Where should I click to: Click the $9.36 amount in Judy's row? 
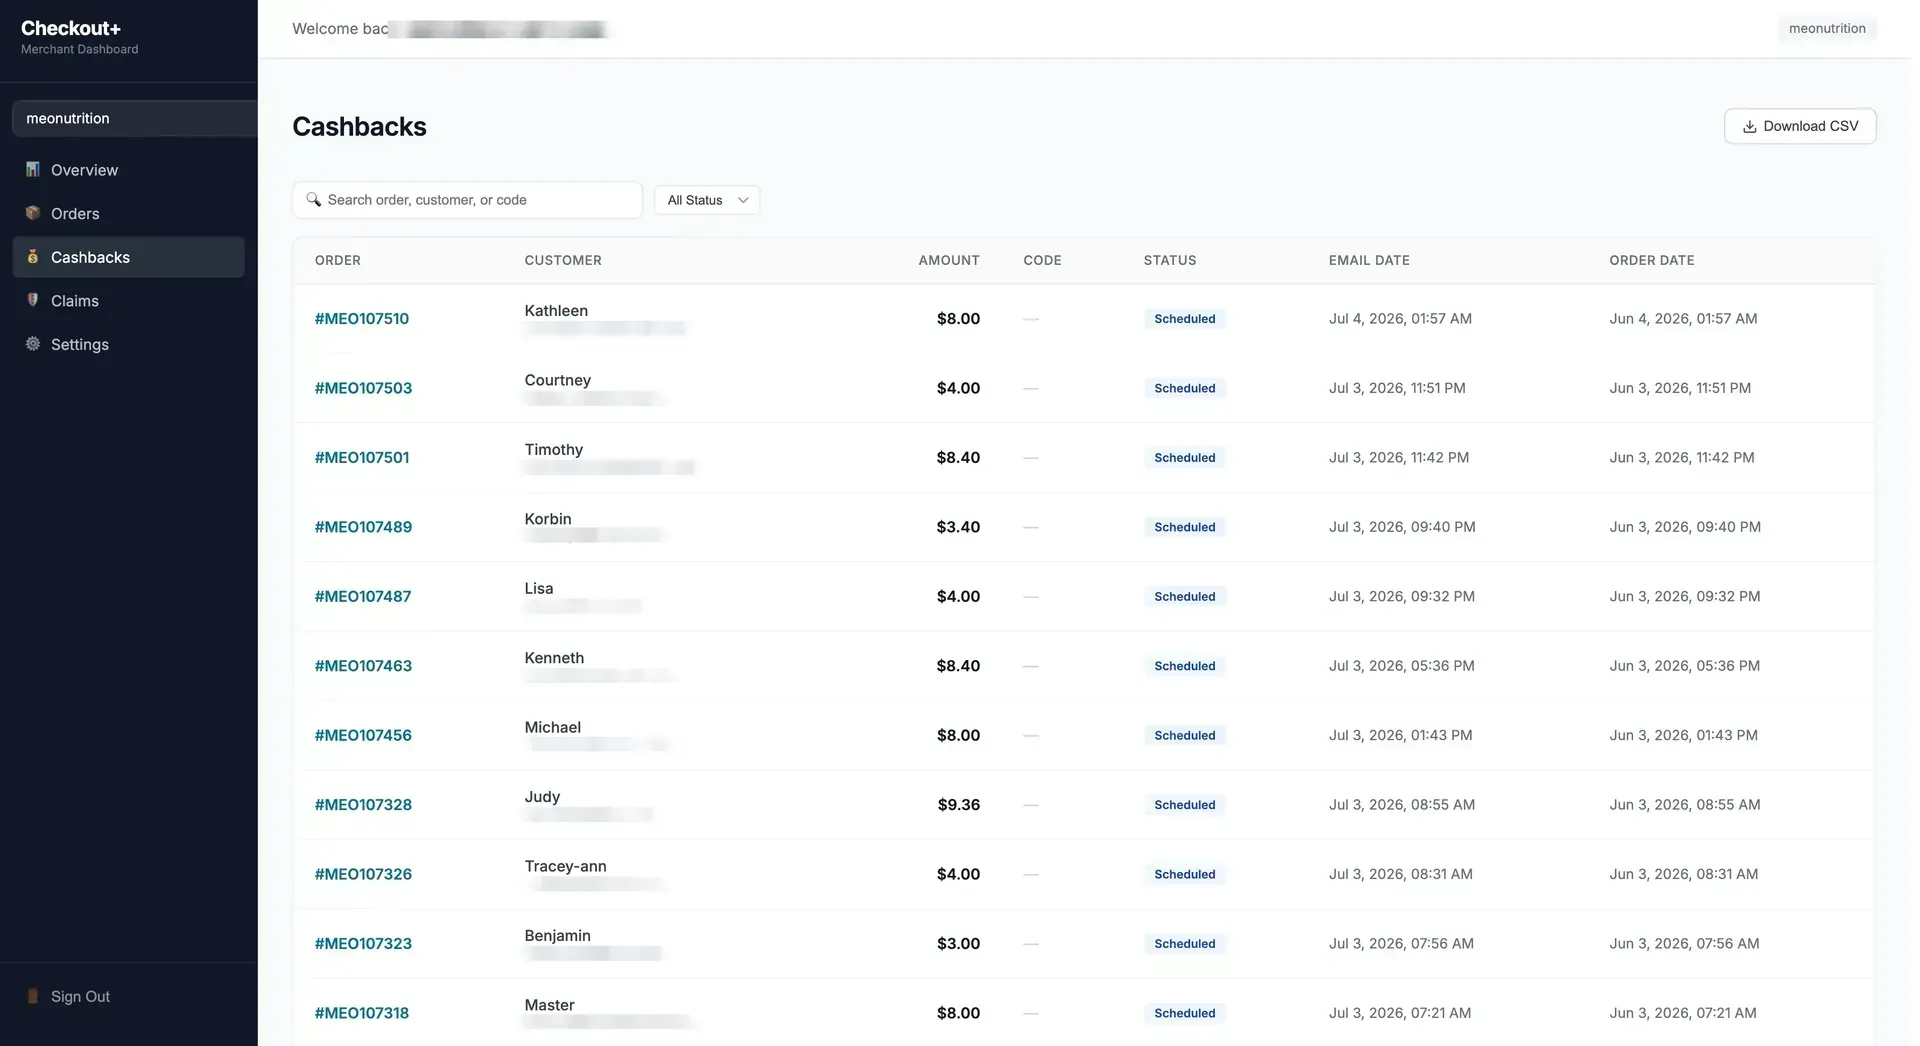(x=959, y=805)
